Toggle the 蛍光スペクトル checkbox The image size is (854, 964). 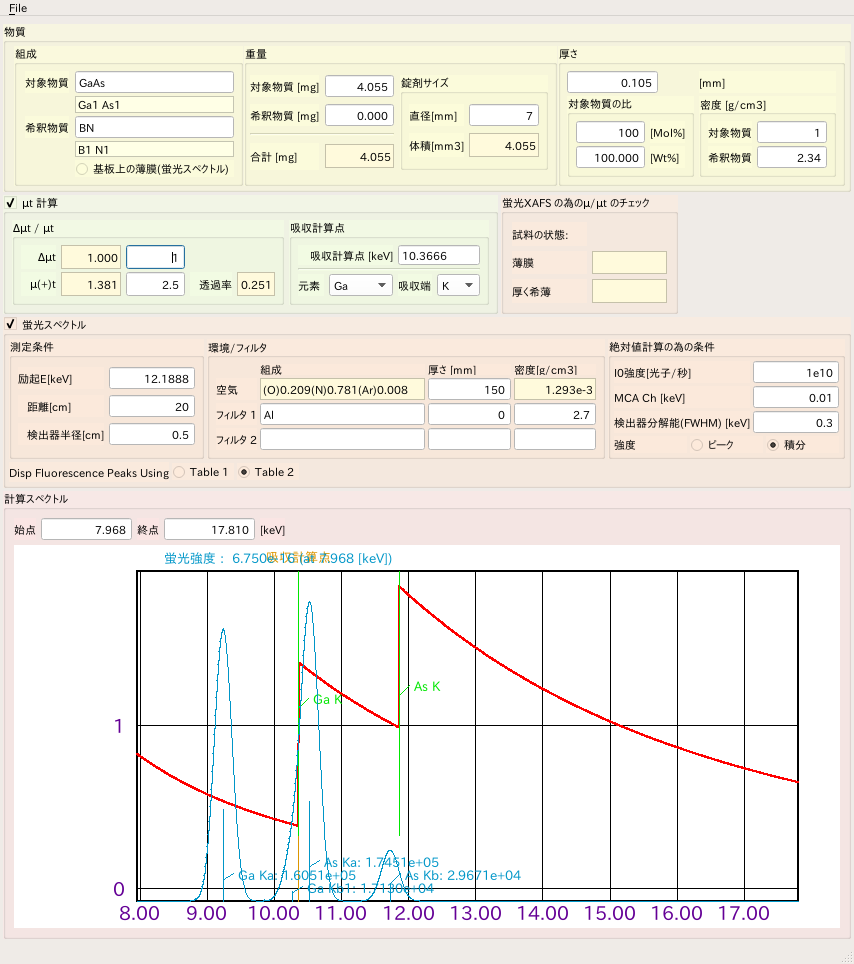(11, 324)
